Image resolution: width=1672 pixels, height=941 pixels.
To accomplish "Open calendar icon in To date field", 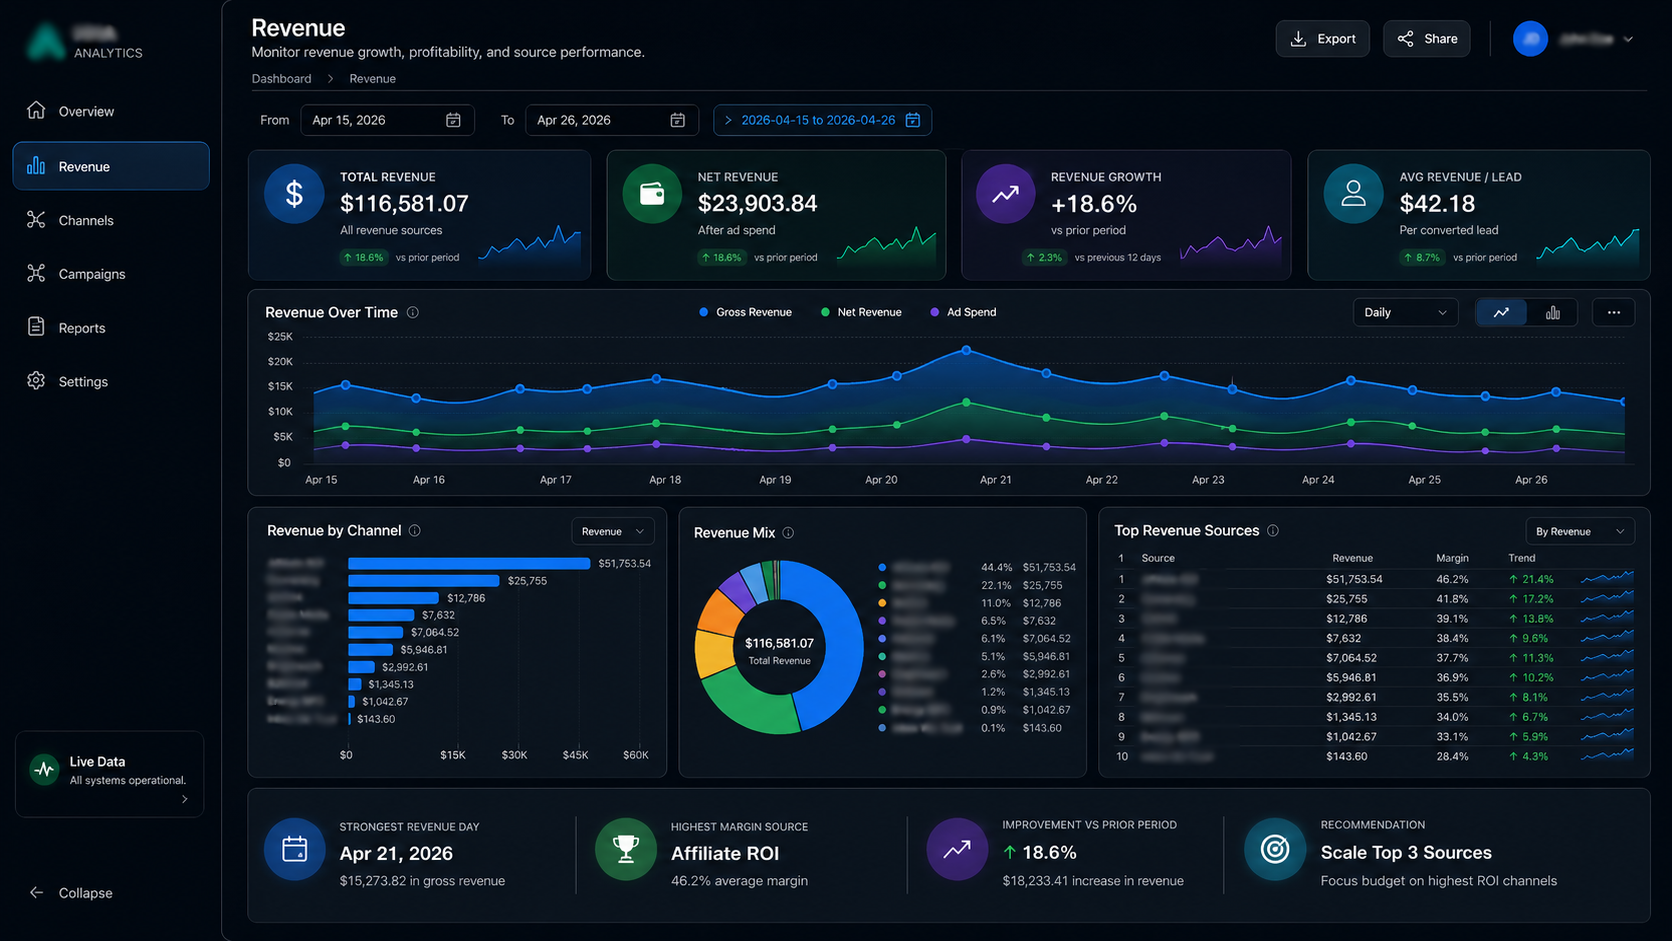I will (677, 120).
